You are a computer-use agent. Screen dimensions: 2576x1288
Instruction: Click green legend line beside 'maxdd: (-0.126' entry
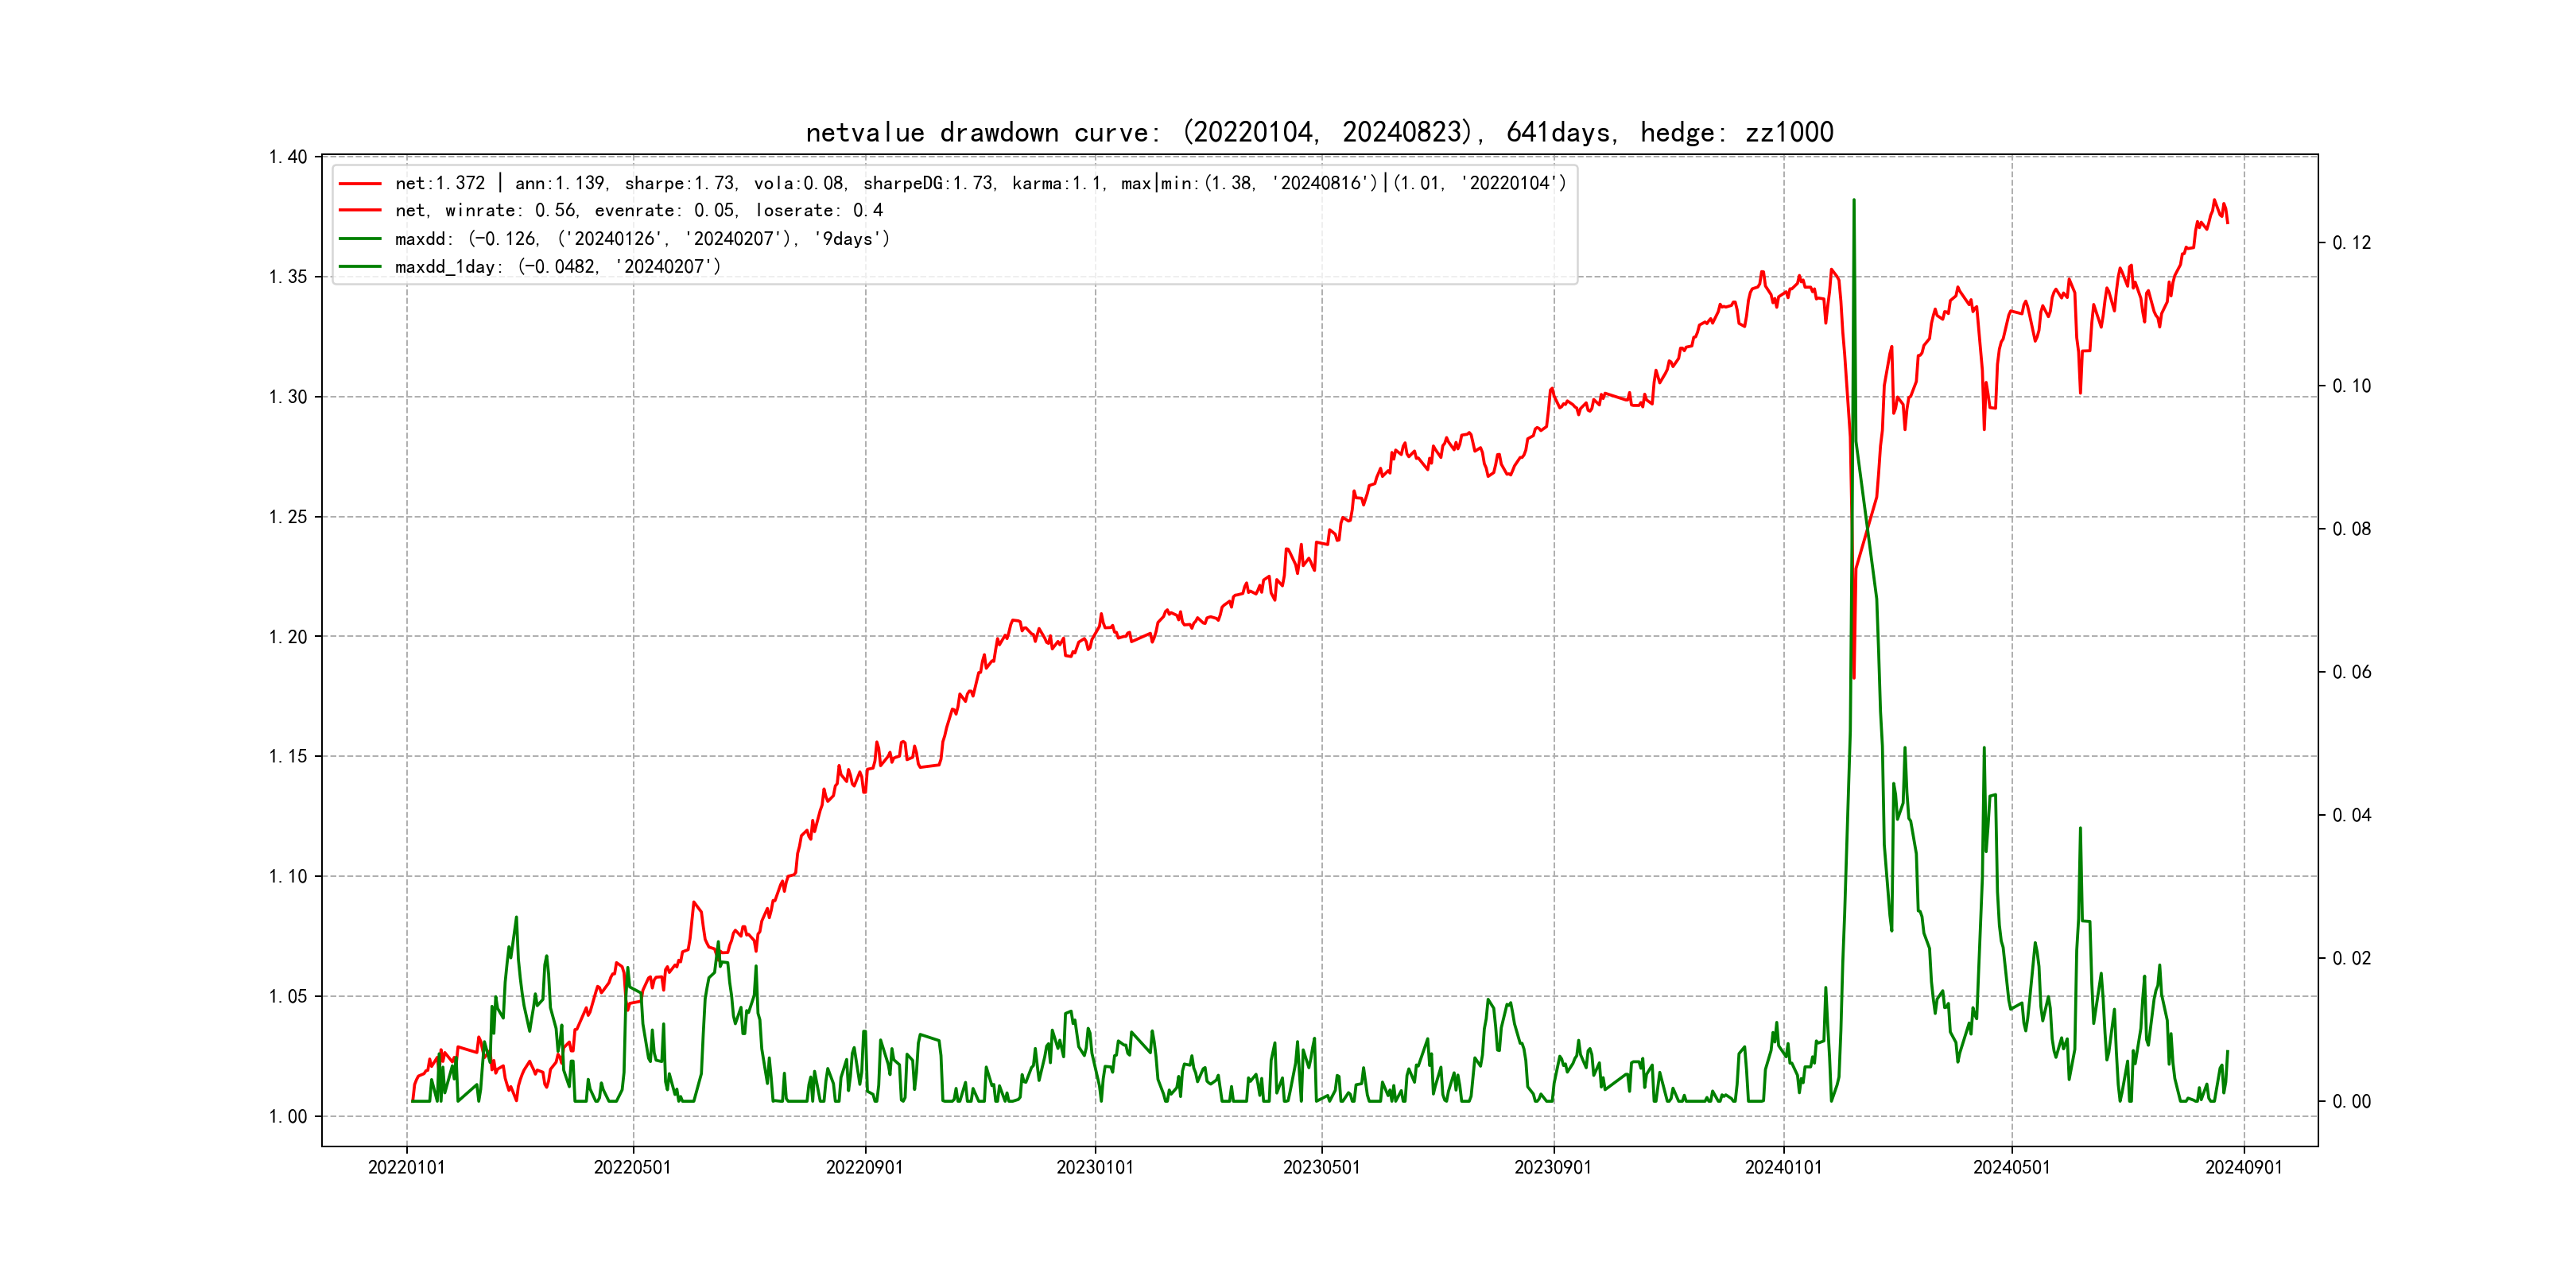coord(360,239)
